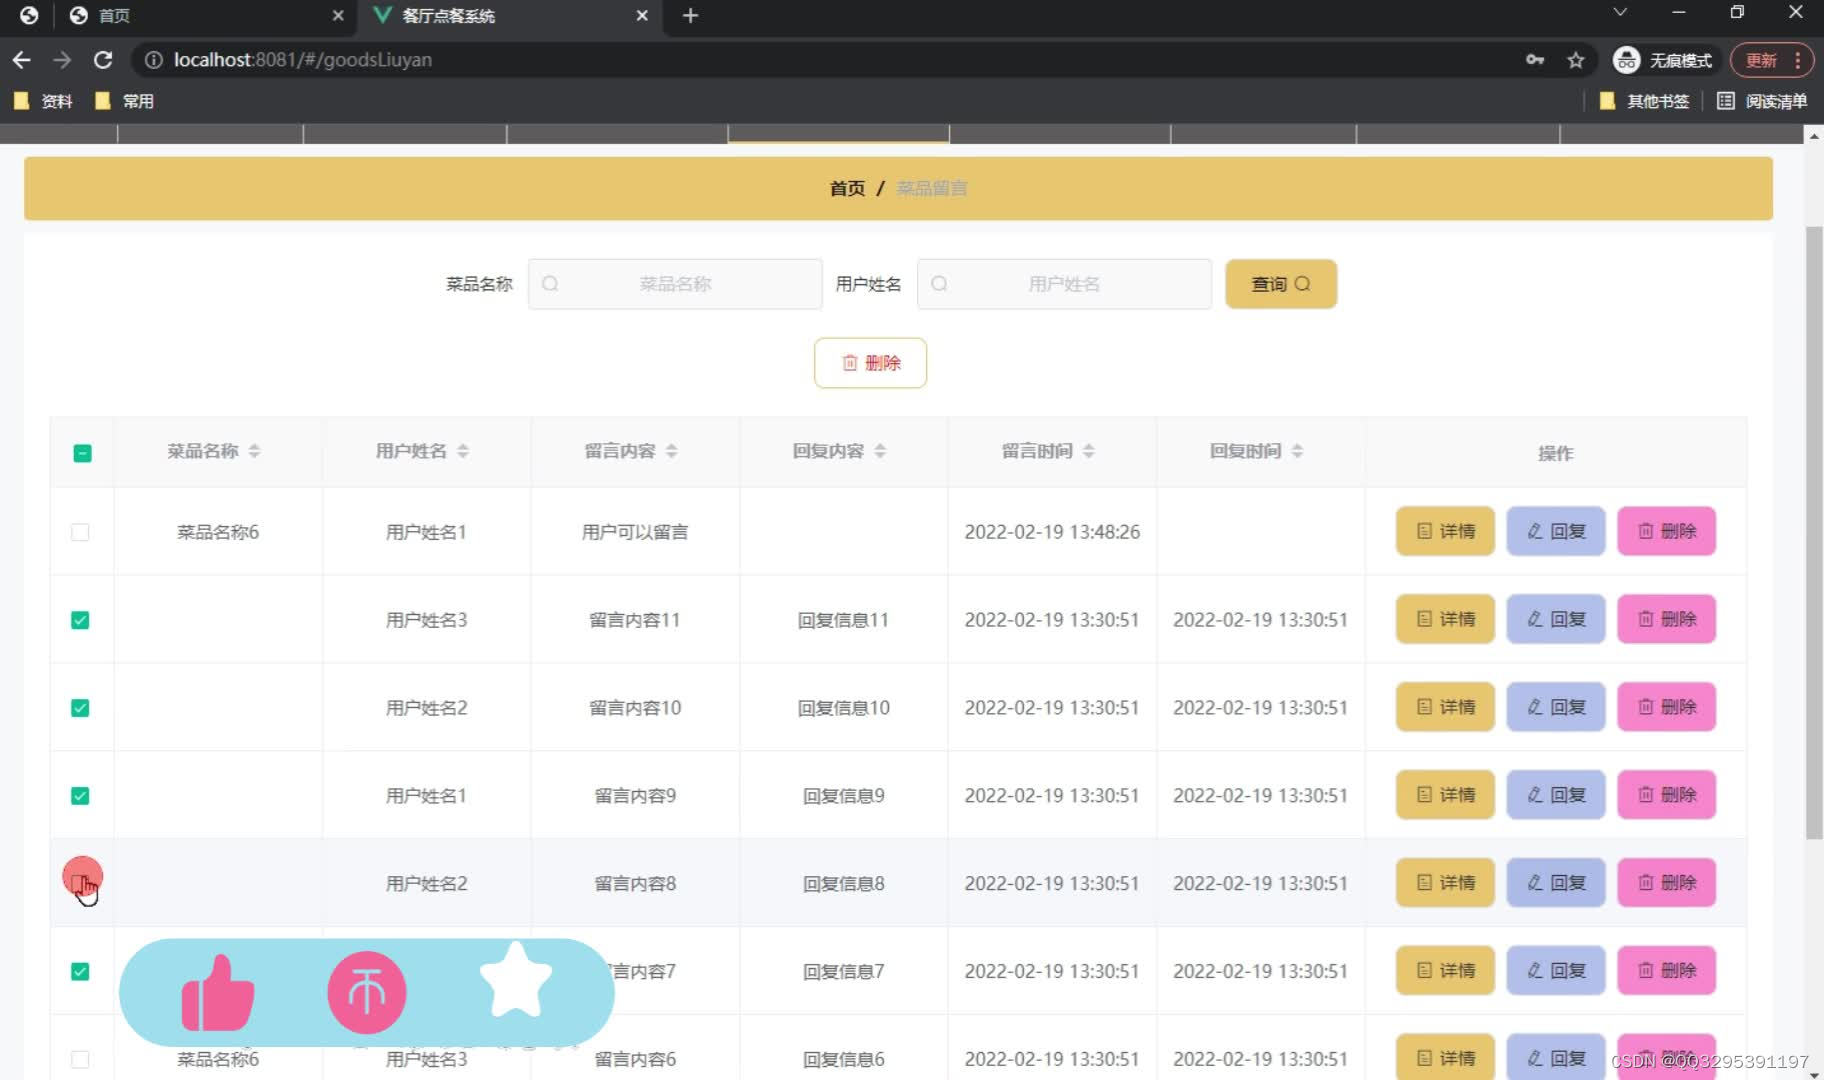Click the star favorite icon

515,980
